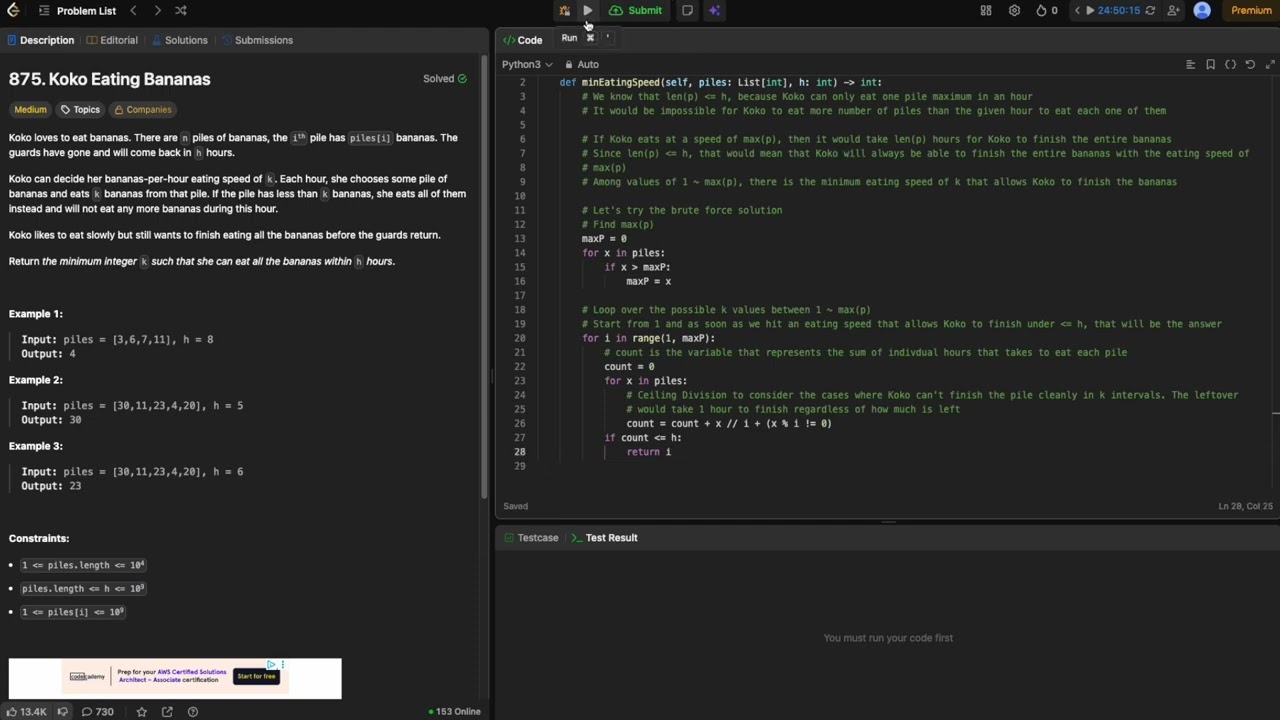Click the line 13 maxP = 0 code
The height and width of the screenshot is (720, 1280).
(604, 239)
